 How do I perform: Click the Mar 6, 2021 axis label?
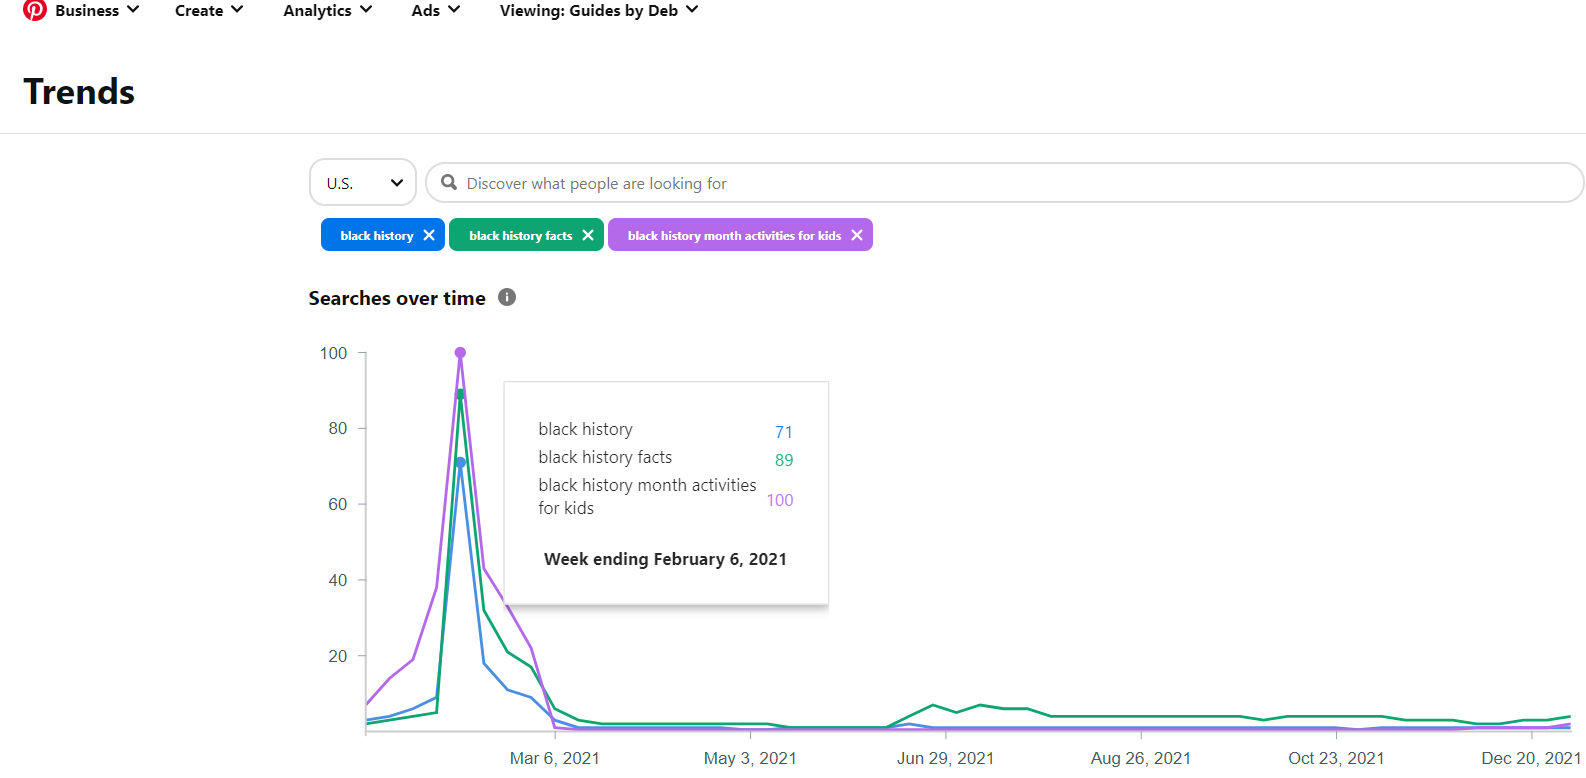555,758
